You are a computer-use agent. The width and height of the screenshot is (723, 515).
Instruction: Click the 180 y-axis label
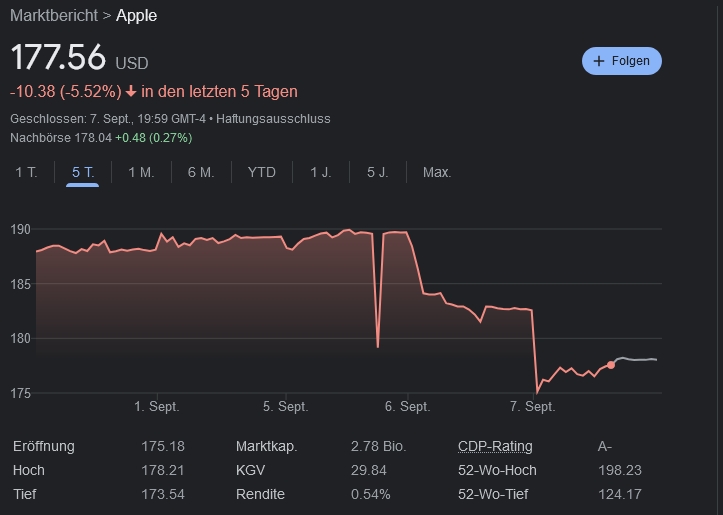20,338
